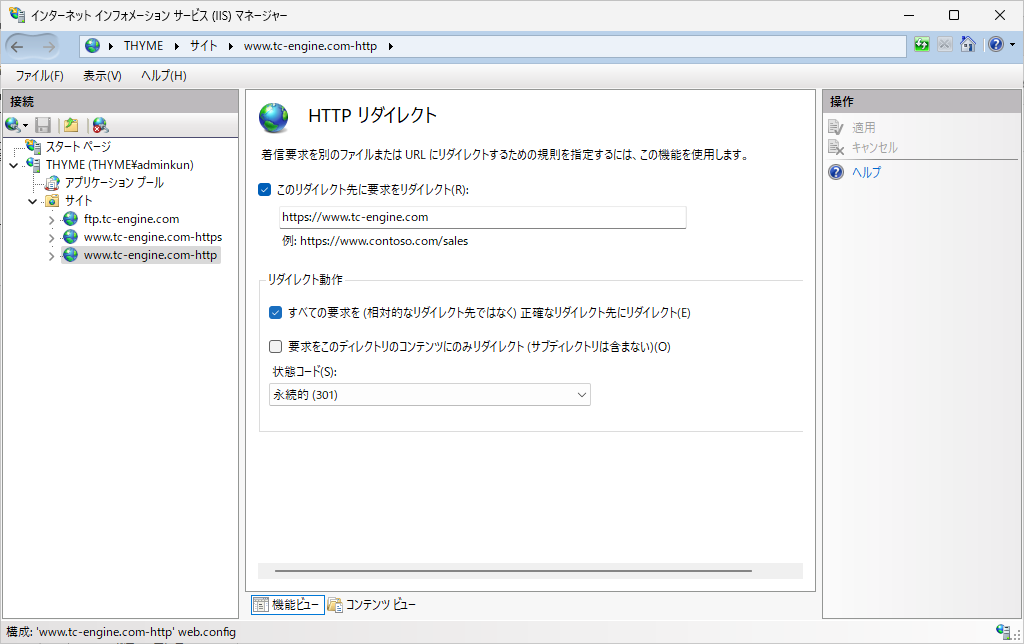Screen dimensions: 1024x644
Task: Select スタート ページ in the tree
Action: (x=78, y=146)
